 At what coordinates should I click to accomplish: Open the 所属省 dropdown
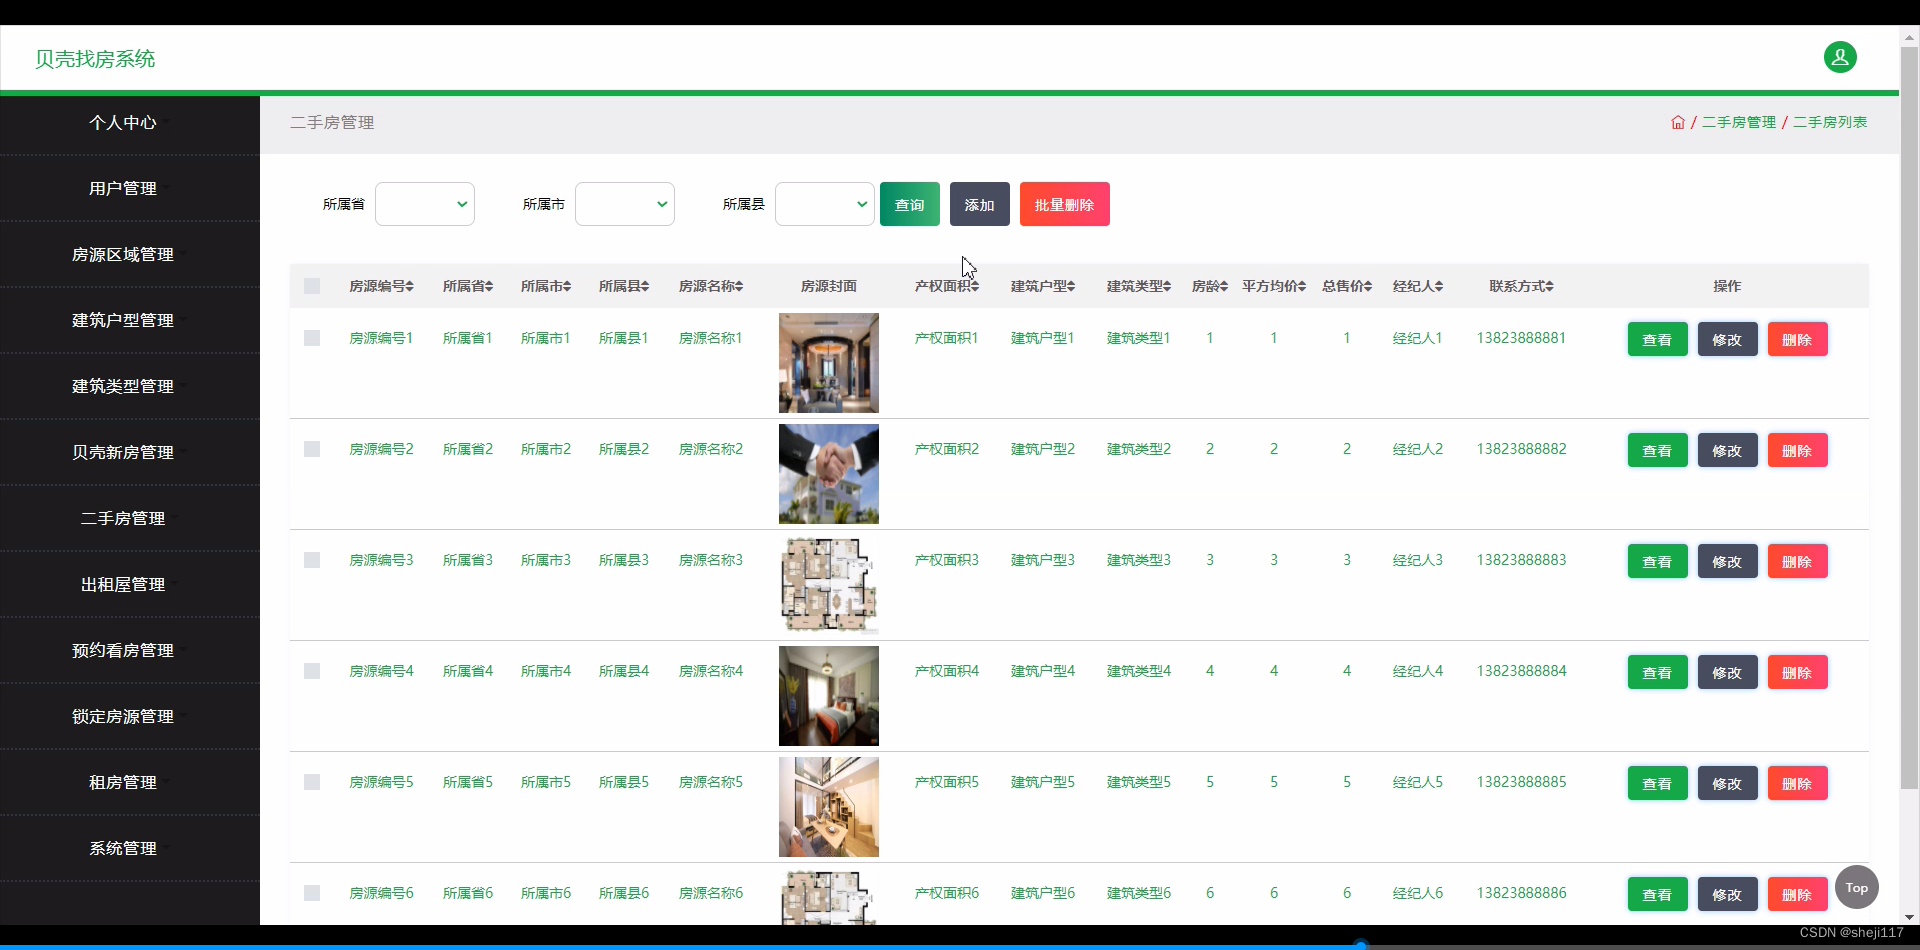click(425, 204)
